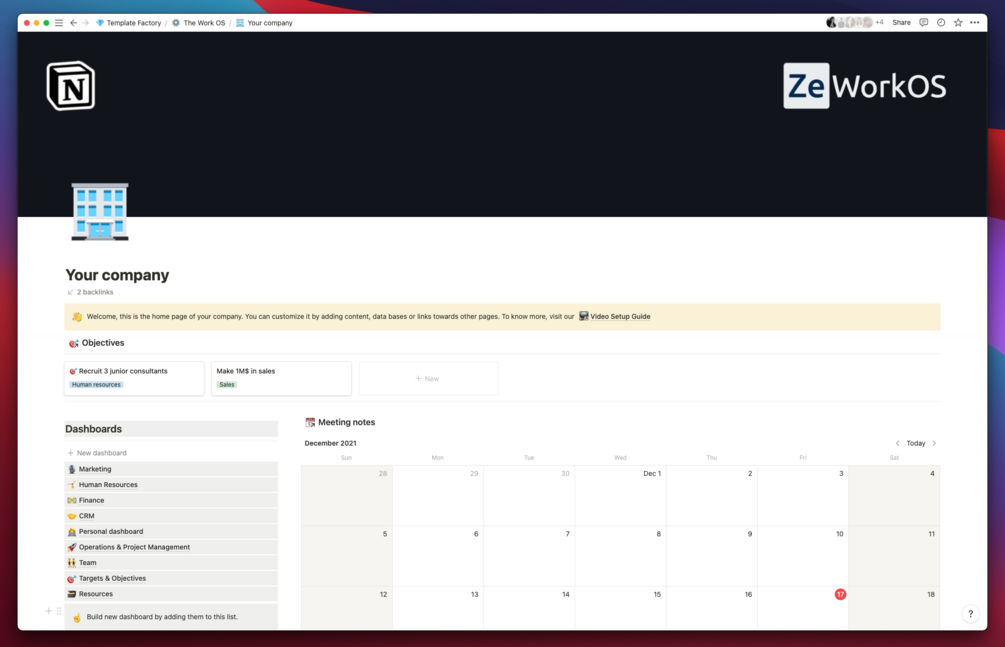1005x647 pixels.
Task: Open the Video Setup Guide link
Action: (x=615, y=316)
